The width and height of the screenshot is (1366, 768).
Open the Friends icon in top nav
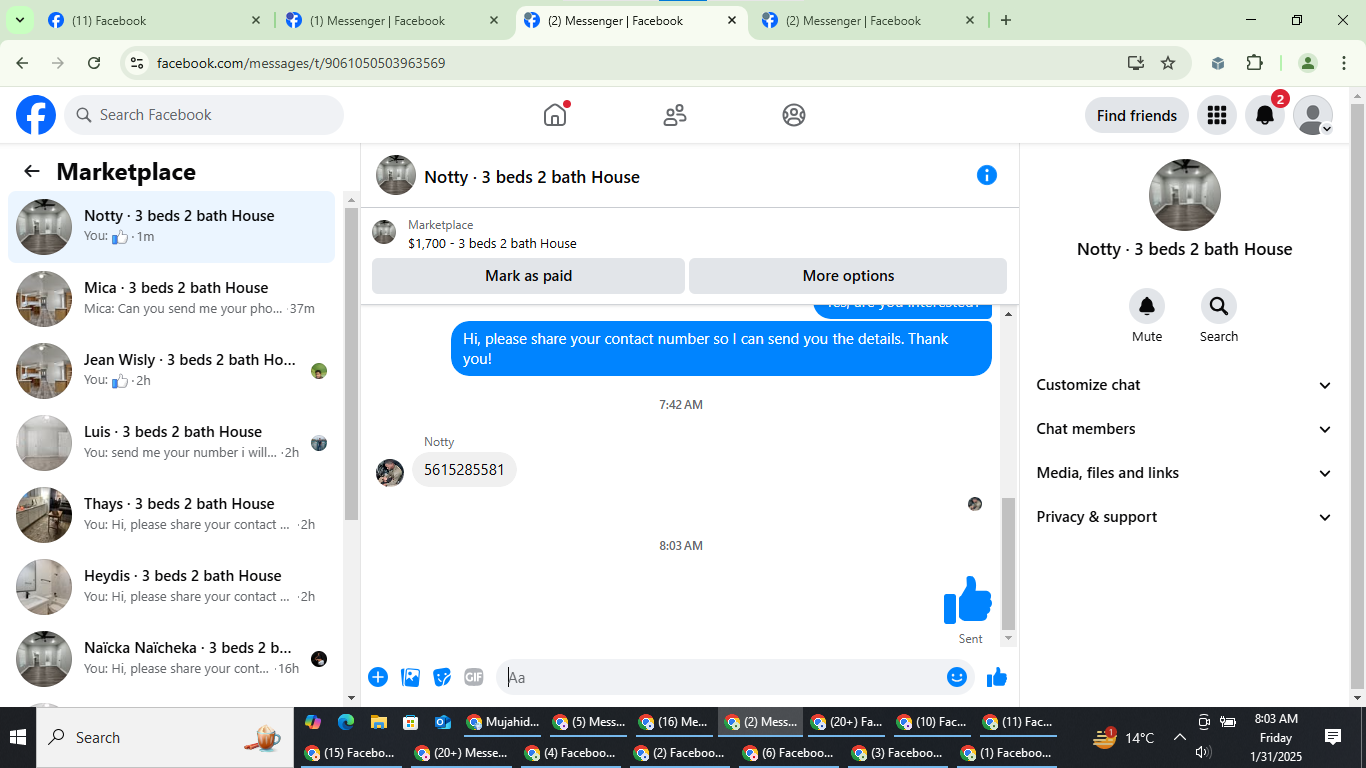coord(675,115)
